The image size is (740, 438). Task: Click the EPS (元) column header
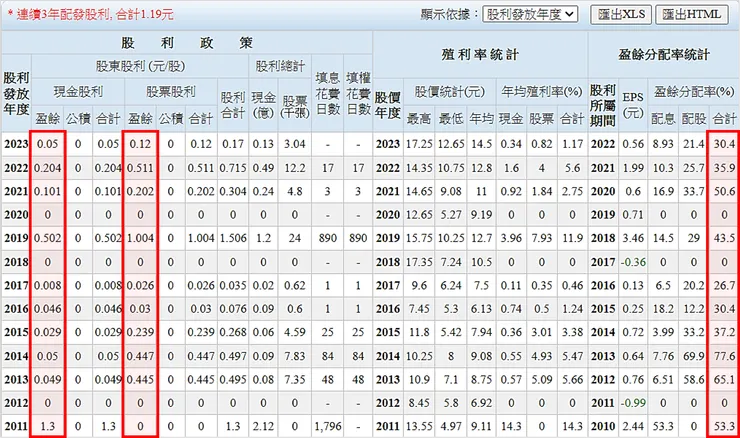[x=633, y=105]
